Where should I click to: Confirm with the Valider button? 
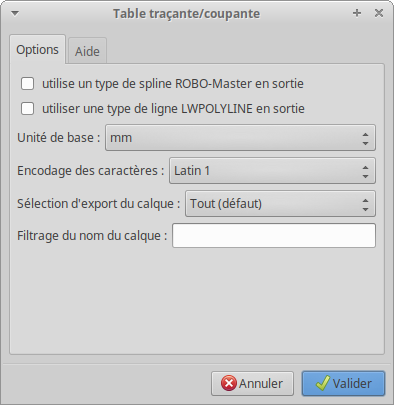(343, 384)
